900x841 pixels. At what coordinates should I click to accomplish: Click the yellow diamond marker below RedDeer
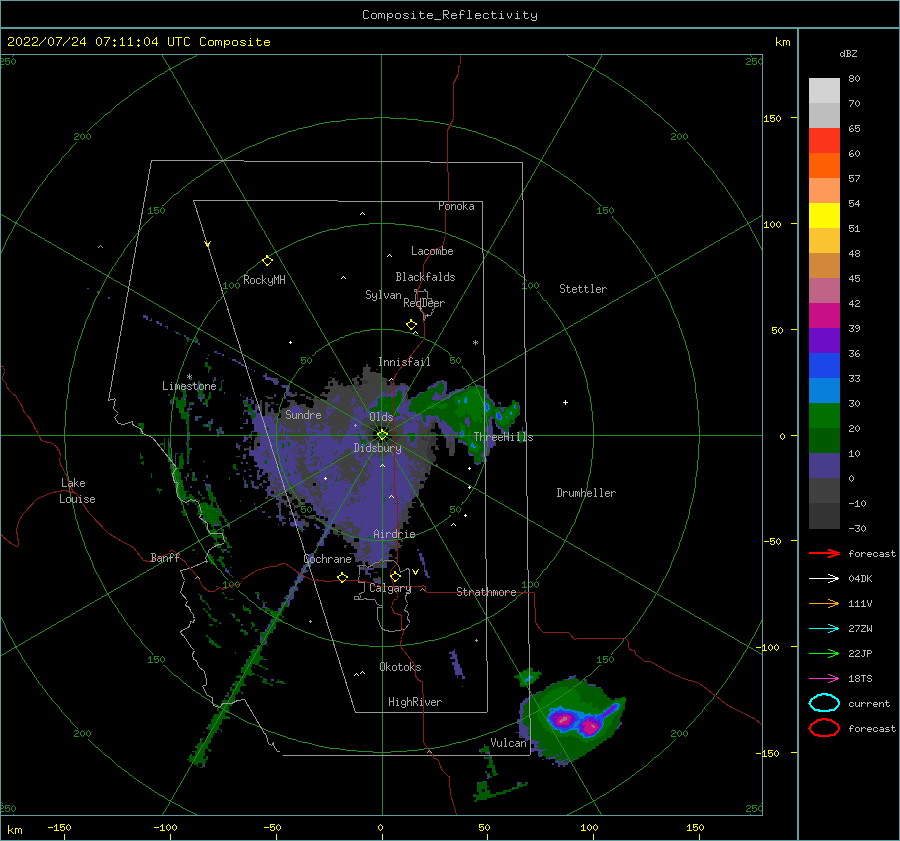(411, 325)
